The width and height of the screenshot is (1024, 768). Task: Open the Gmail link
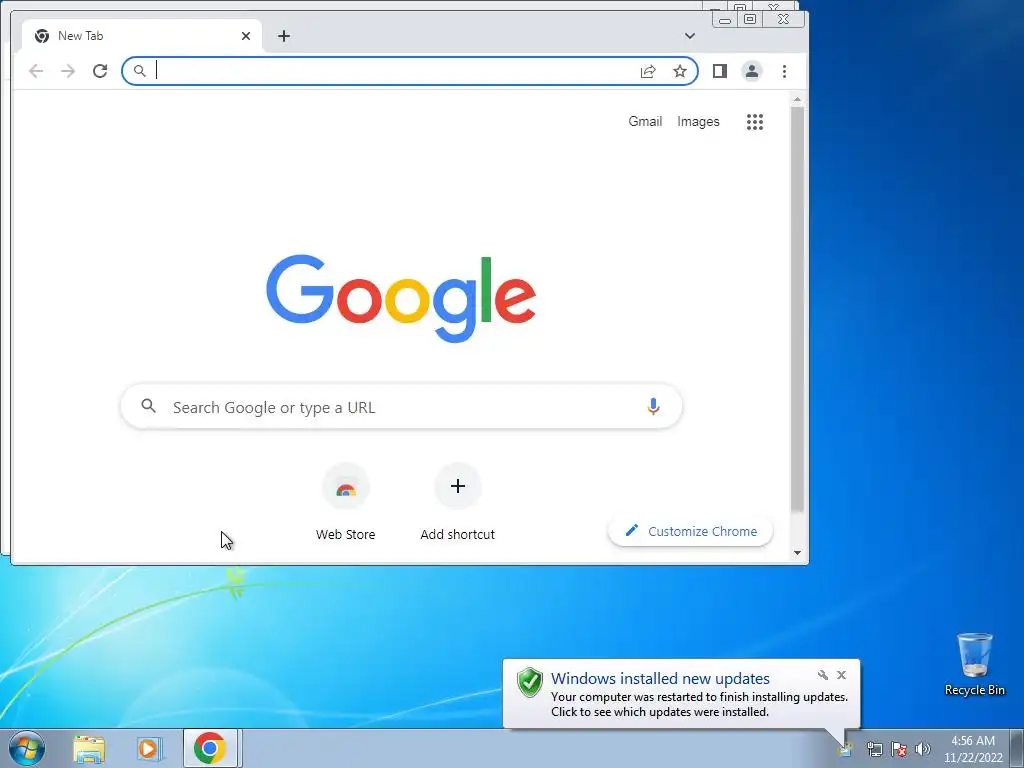[645, 121]
